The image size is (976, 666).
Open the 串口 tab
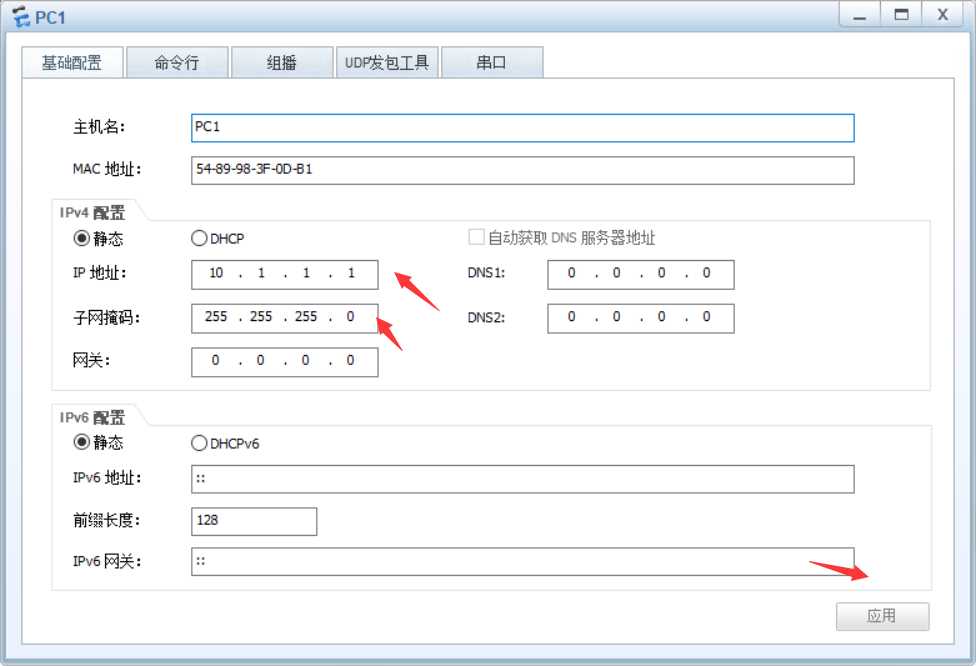pyautogui.click(x=492, y=62)
